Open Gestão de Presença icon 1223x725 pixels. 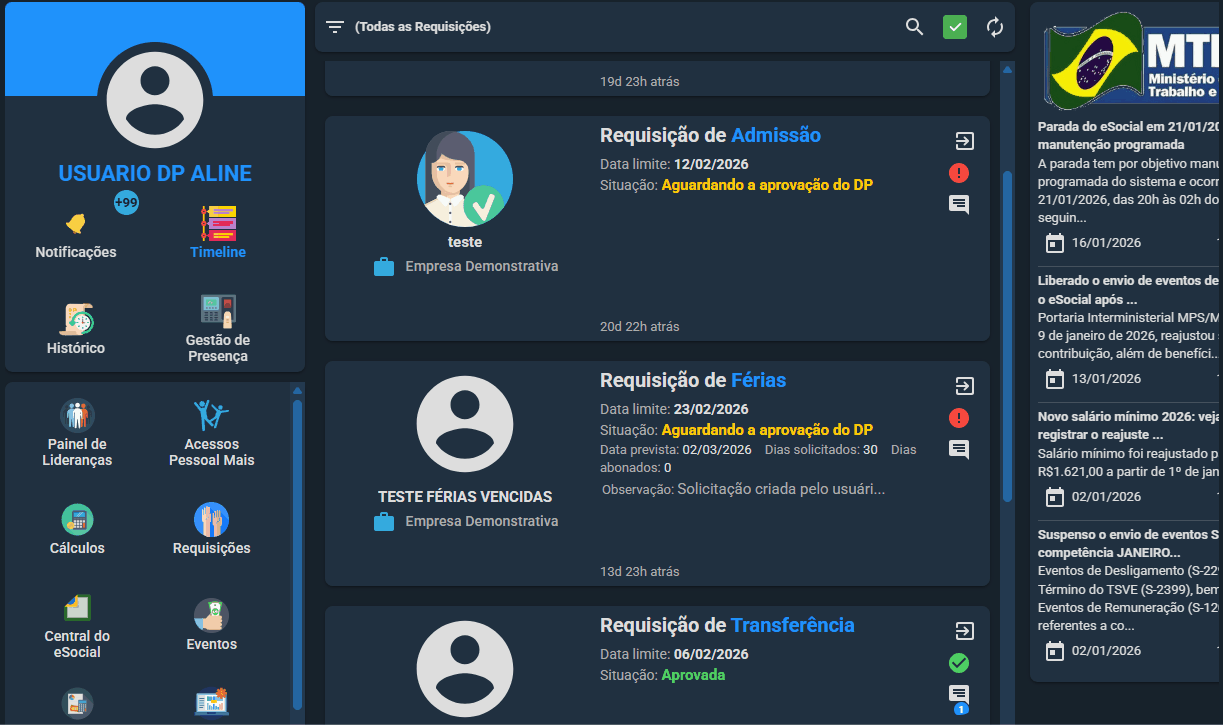pos(218,311)
